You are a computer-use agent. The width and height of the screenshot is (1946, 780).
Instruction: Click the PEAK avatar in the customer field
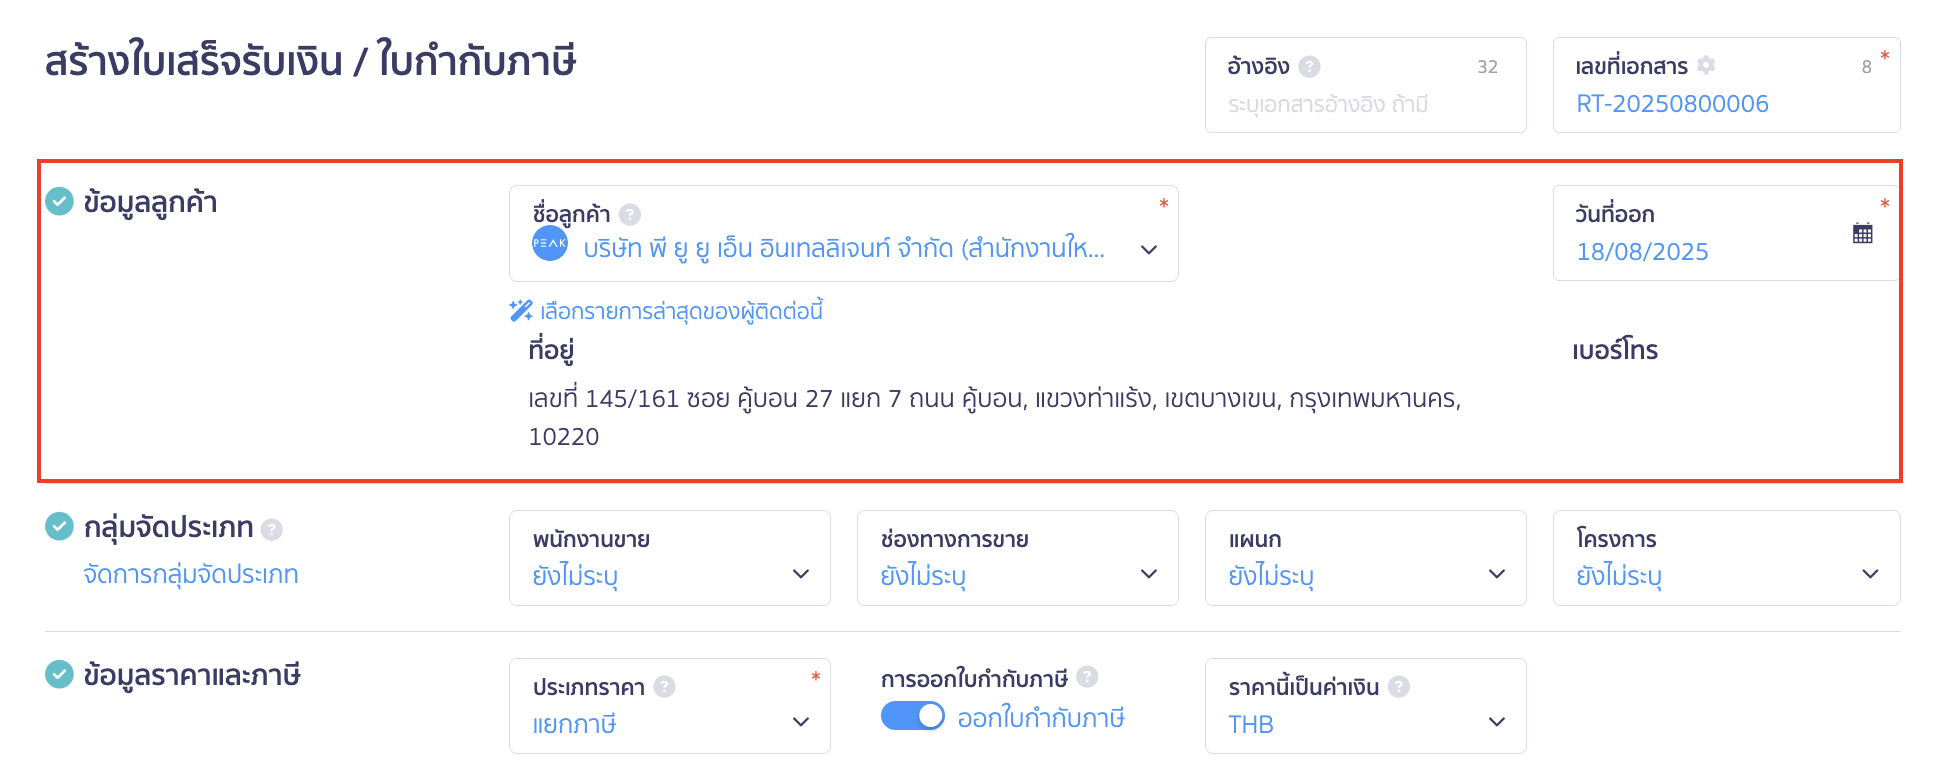click(548, 243)
